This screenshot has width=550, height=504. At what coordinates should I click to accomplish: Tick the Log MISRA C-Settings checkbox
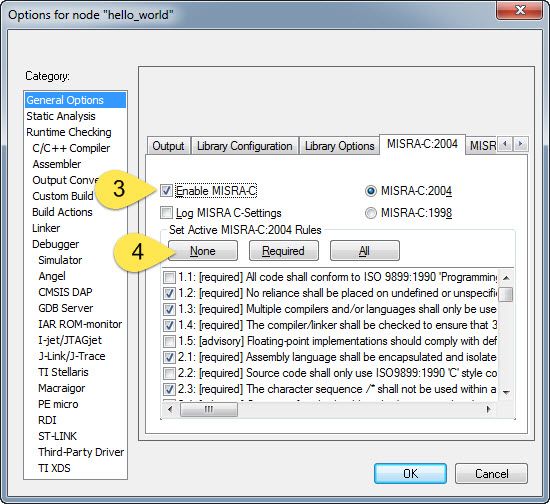pyautogui.click(x=166, y=213)
